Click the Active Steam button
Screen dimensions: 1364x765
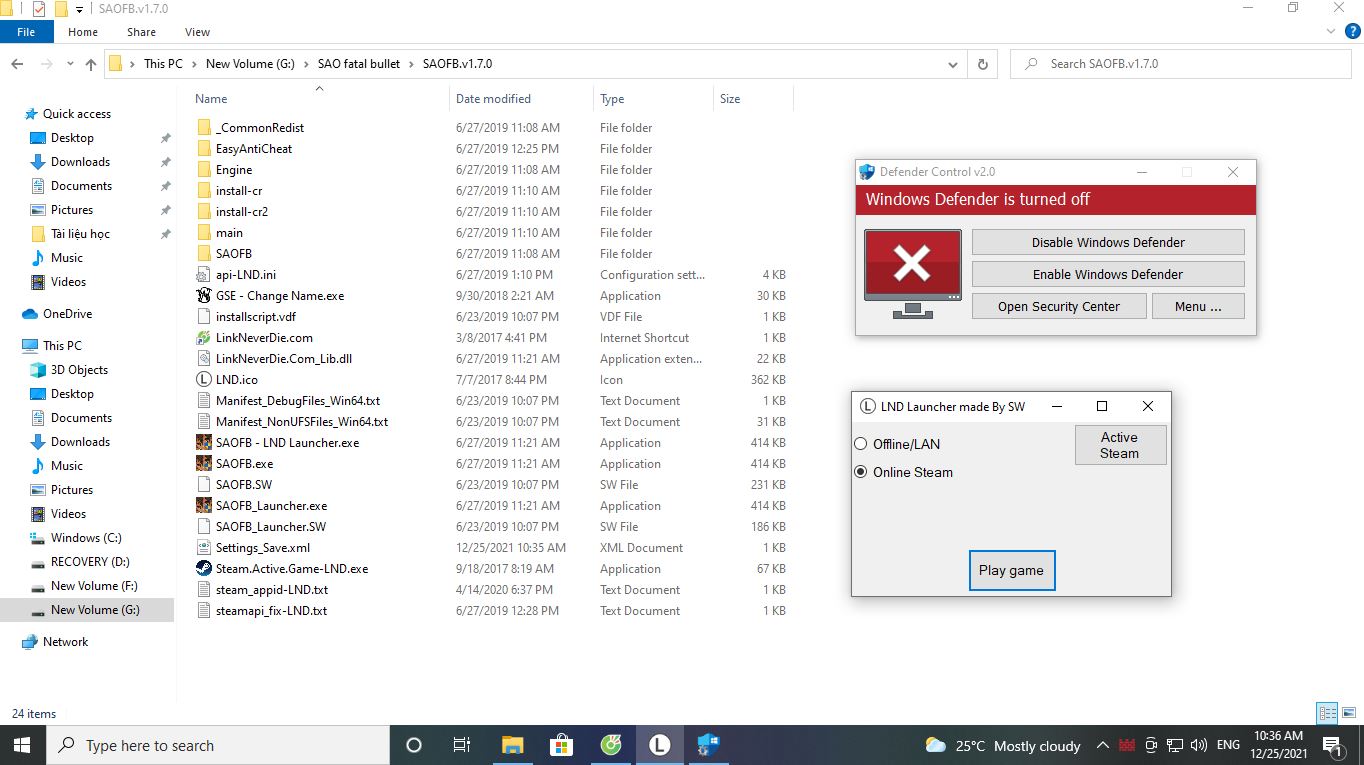(1119, 445)
